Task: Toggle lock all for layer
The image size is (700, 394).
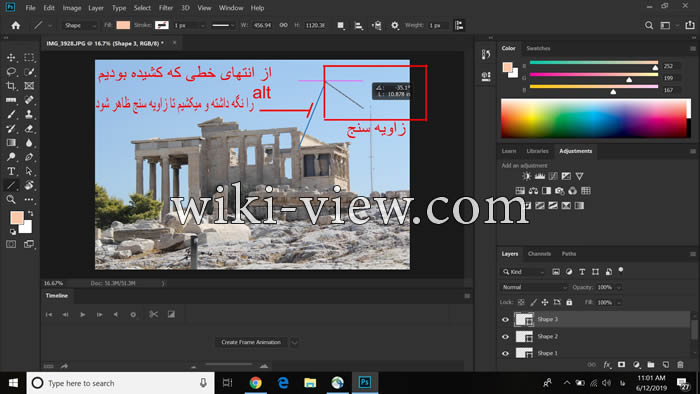Action: coord(569,302)
